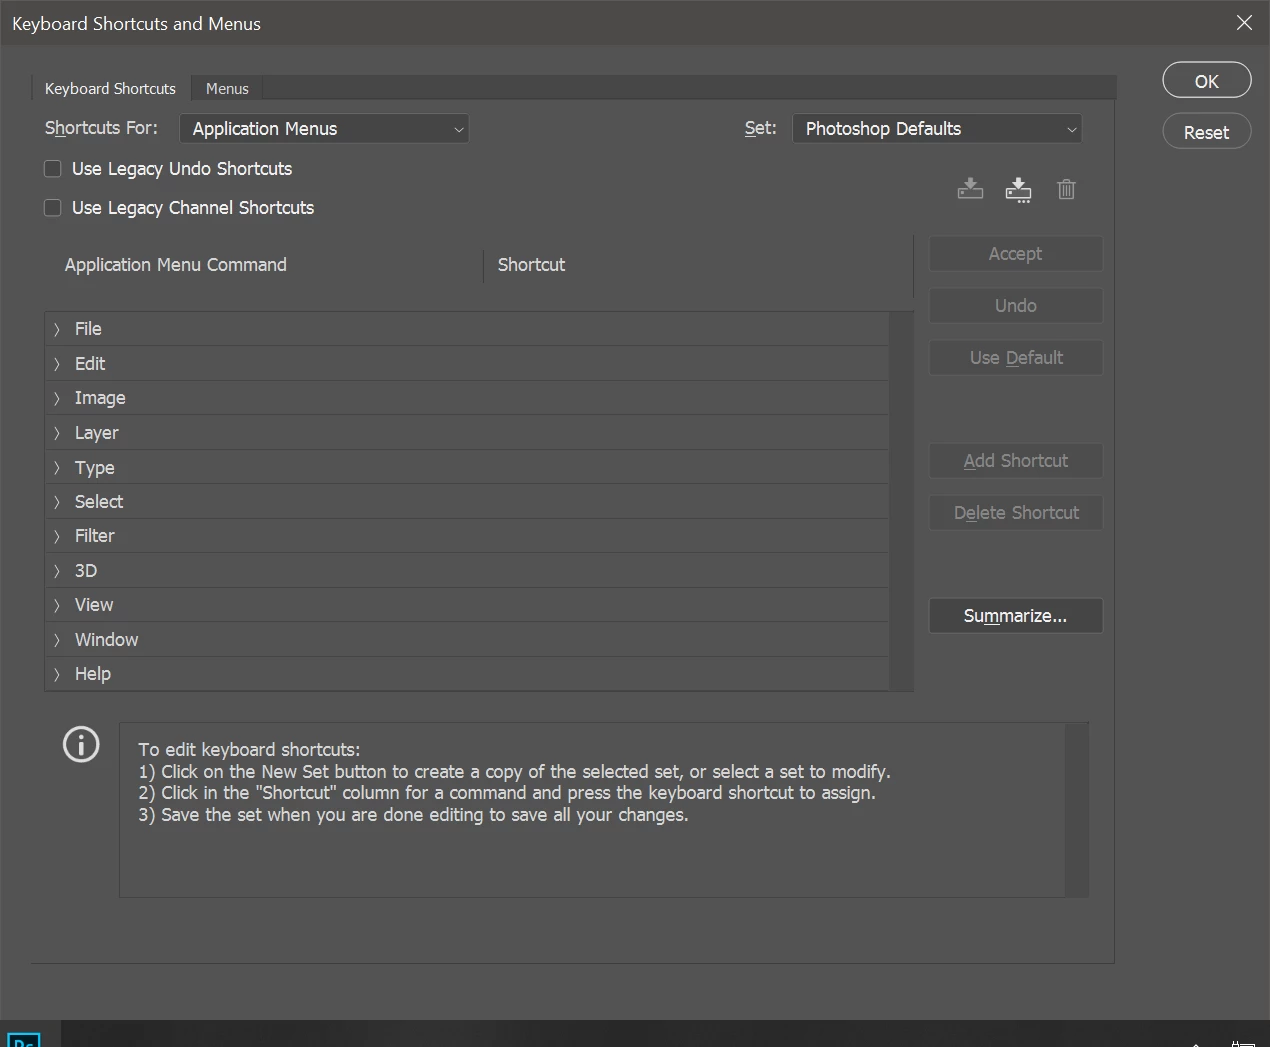Click the 'Shortcuts For:' label
Viewport: 1270px width, 1047px height.
tap(101, 128)
